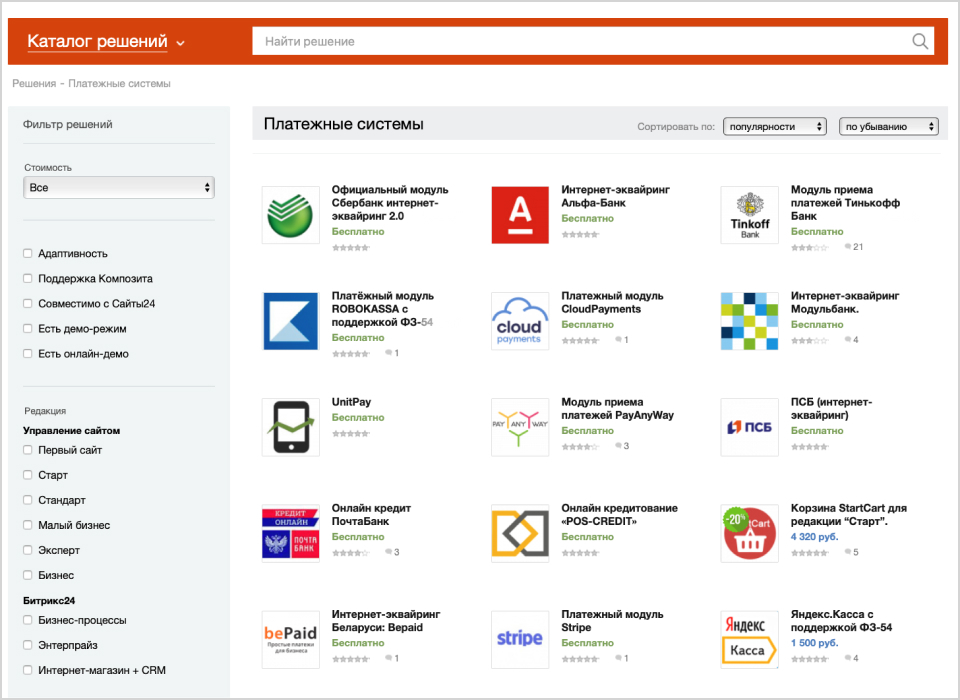Click the 1 500 руб. price
The image size is (960, 700).
tap(814, 642)
